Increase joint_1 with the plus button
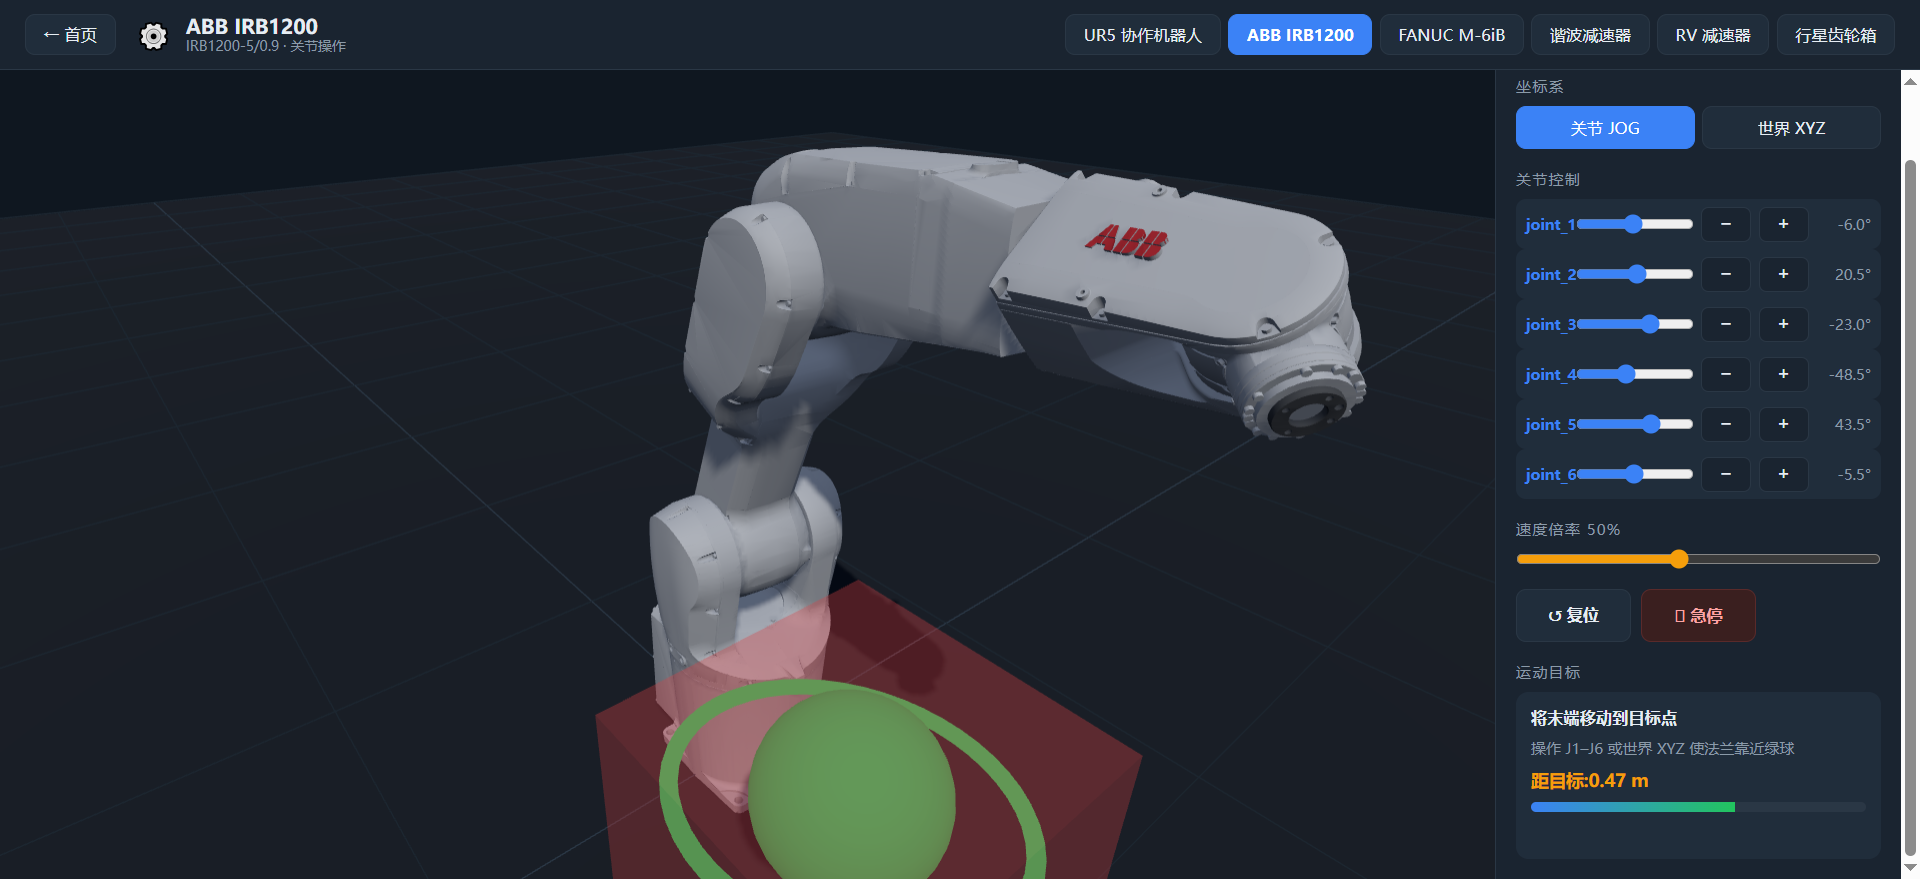Screen dimensions: 1920x879 pos(1783,224)
